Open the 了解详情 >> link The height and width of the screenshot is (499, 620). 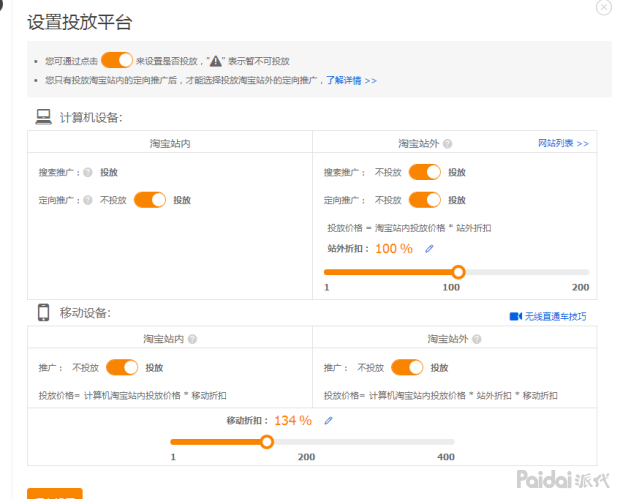[351, 80]
